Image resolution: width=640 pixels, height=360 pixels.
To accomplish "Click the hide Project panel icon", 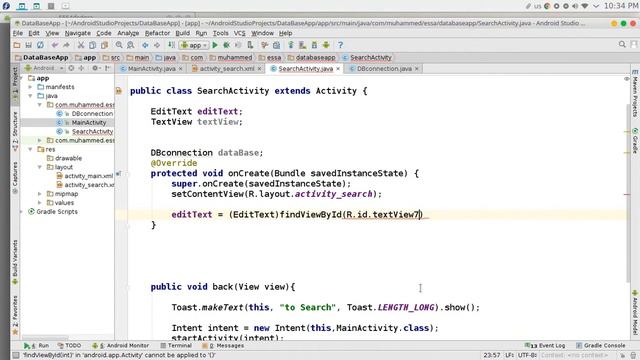I will [107, 68].
